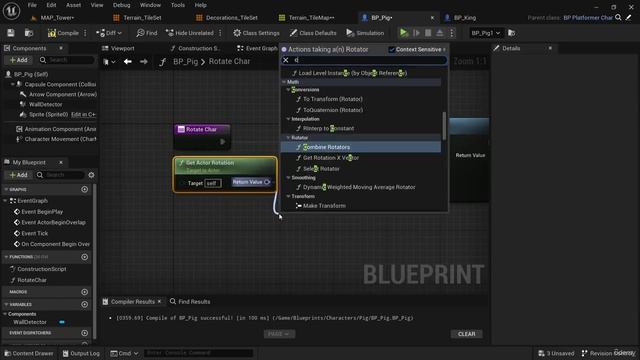The height and width of the screenshot is (360, 640).
Task: Click the Components search field
Action: pyautogui.click(x=67, y=60)
